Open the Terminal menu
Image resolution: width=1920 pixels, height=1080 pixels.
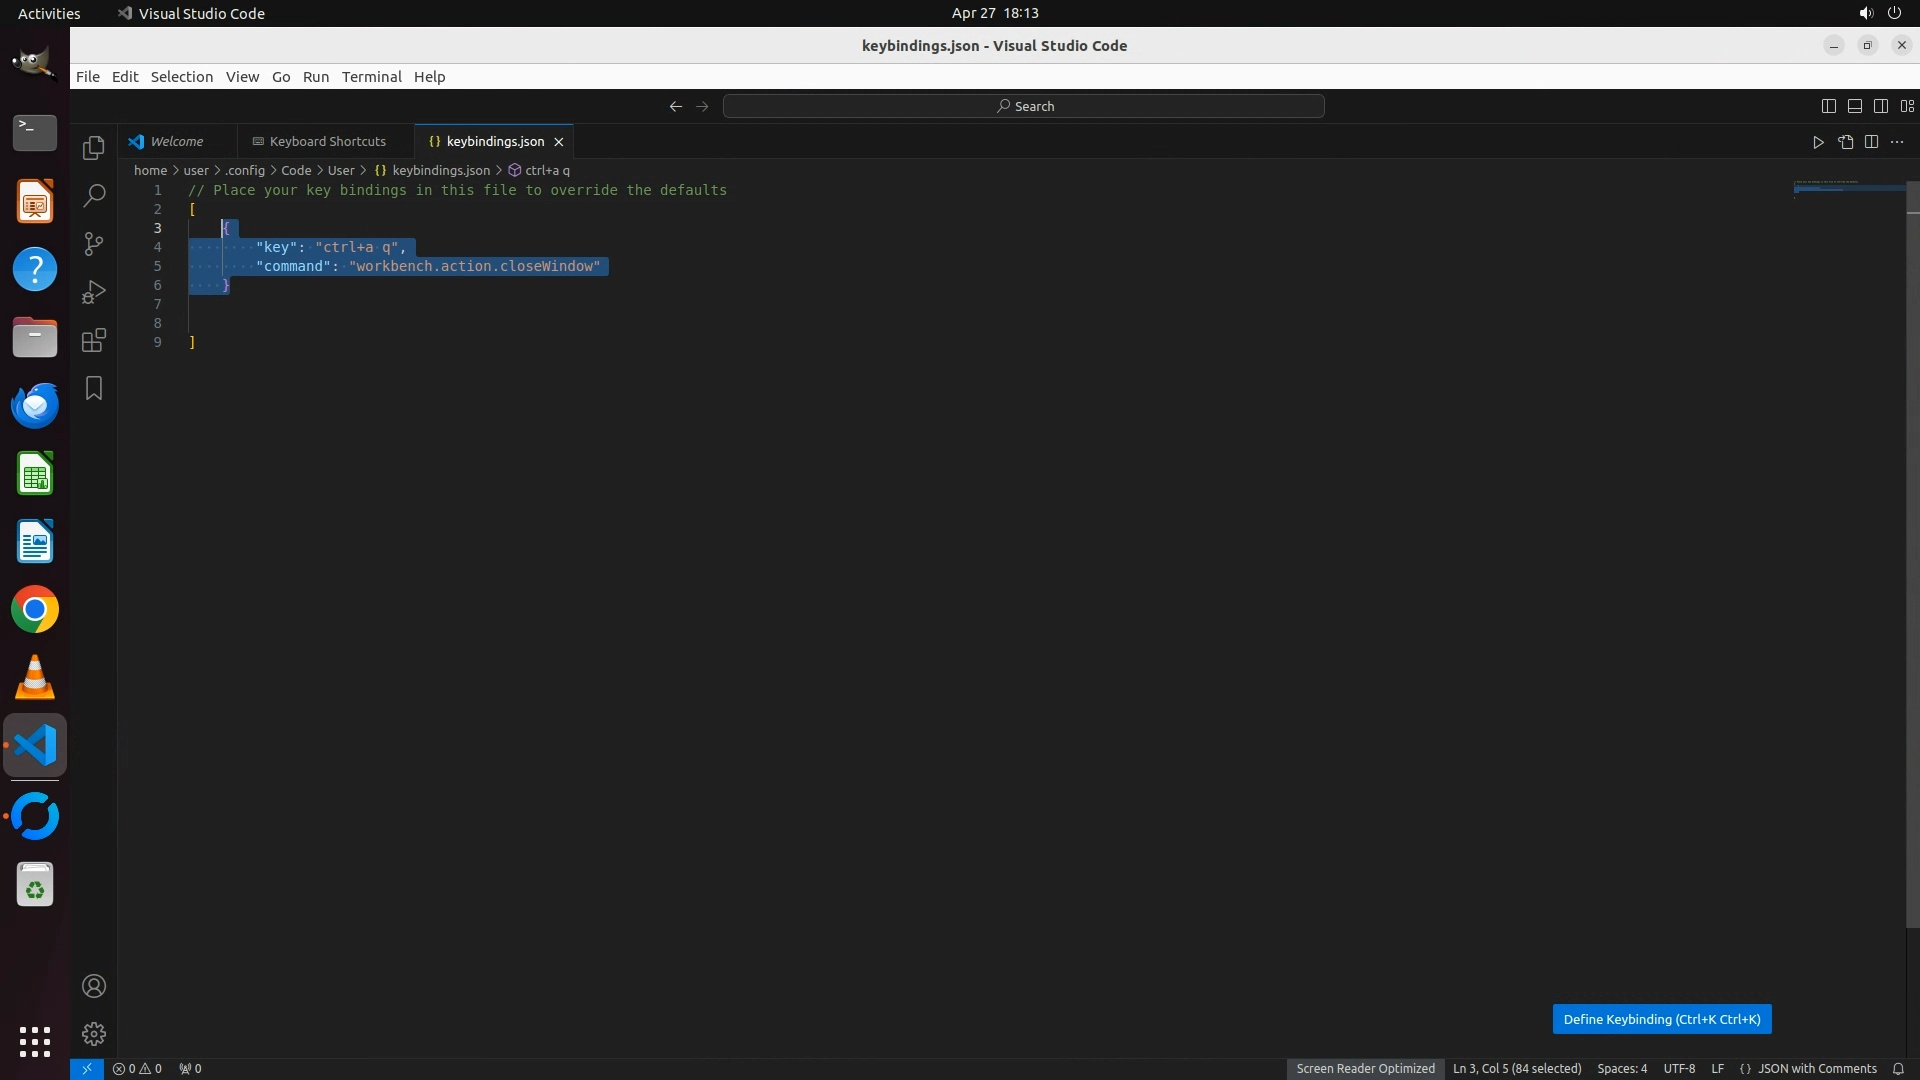(x=371, y=77)
